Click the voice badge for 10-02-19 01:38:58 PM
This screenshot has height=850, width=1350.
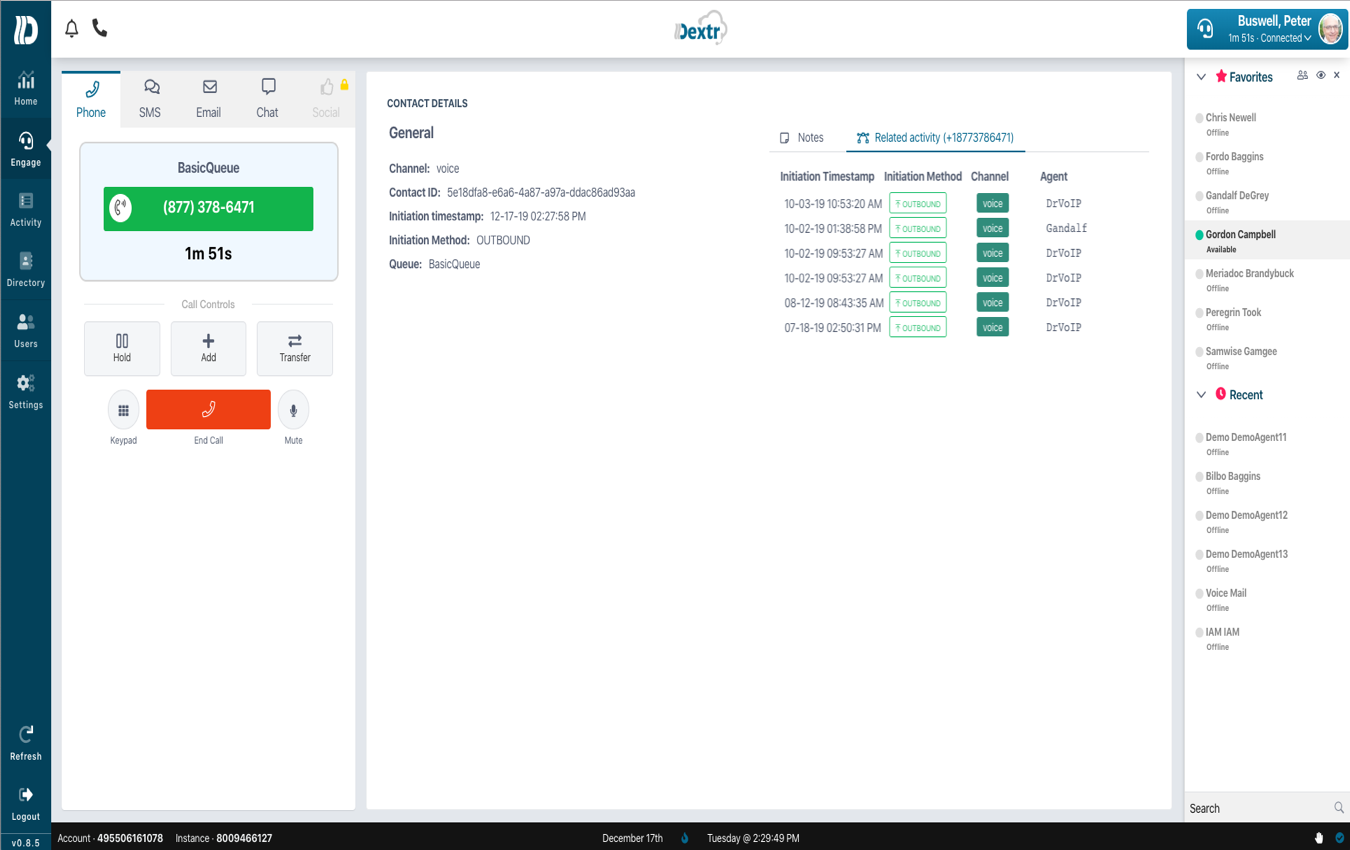coord(992,228)
